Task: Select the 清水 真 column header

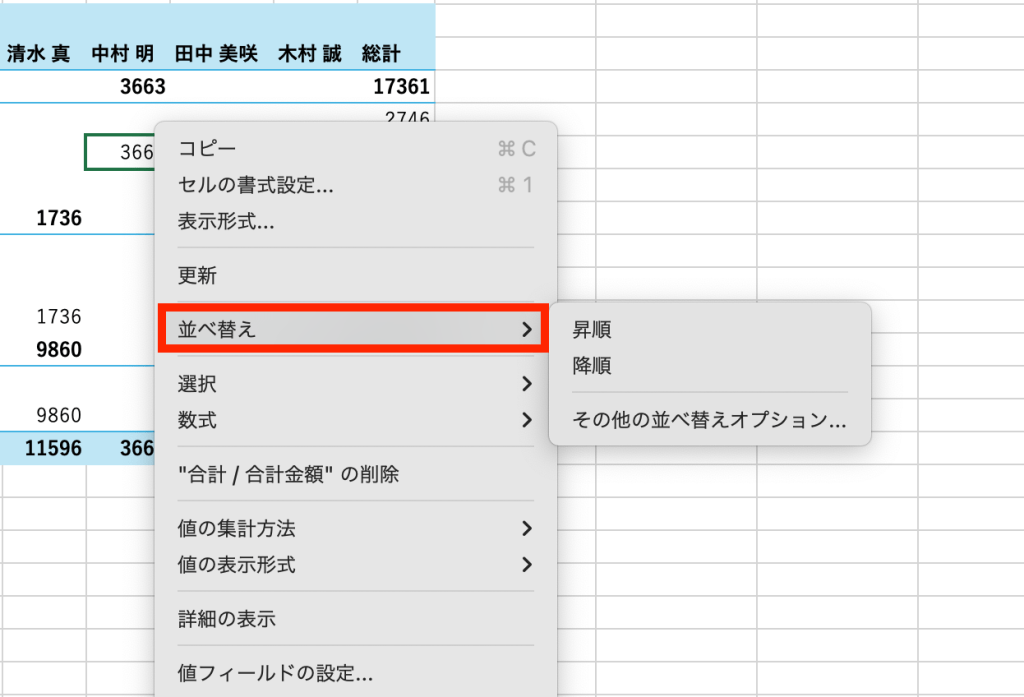Action: [39, 54]
